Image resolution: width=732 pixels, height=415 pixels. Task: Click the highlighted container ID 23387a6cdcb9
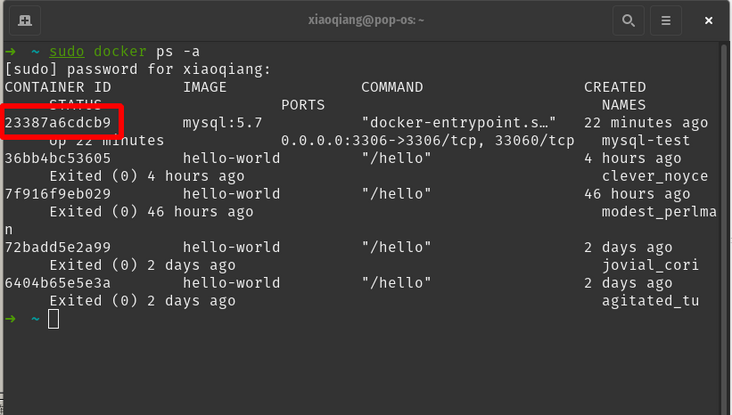(x=58, y=123)
